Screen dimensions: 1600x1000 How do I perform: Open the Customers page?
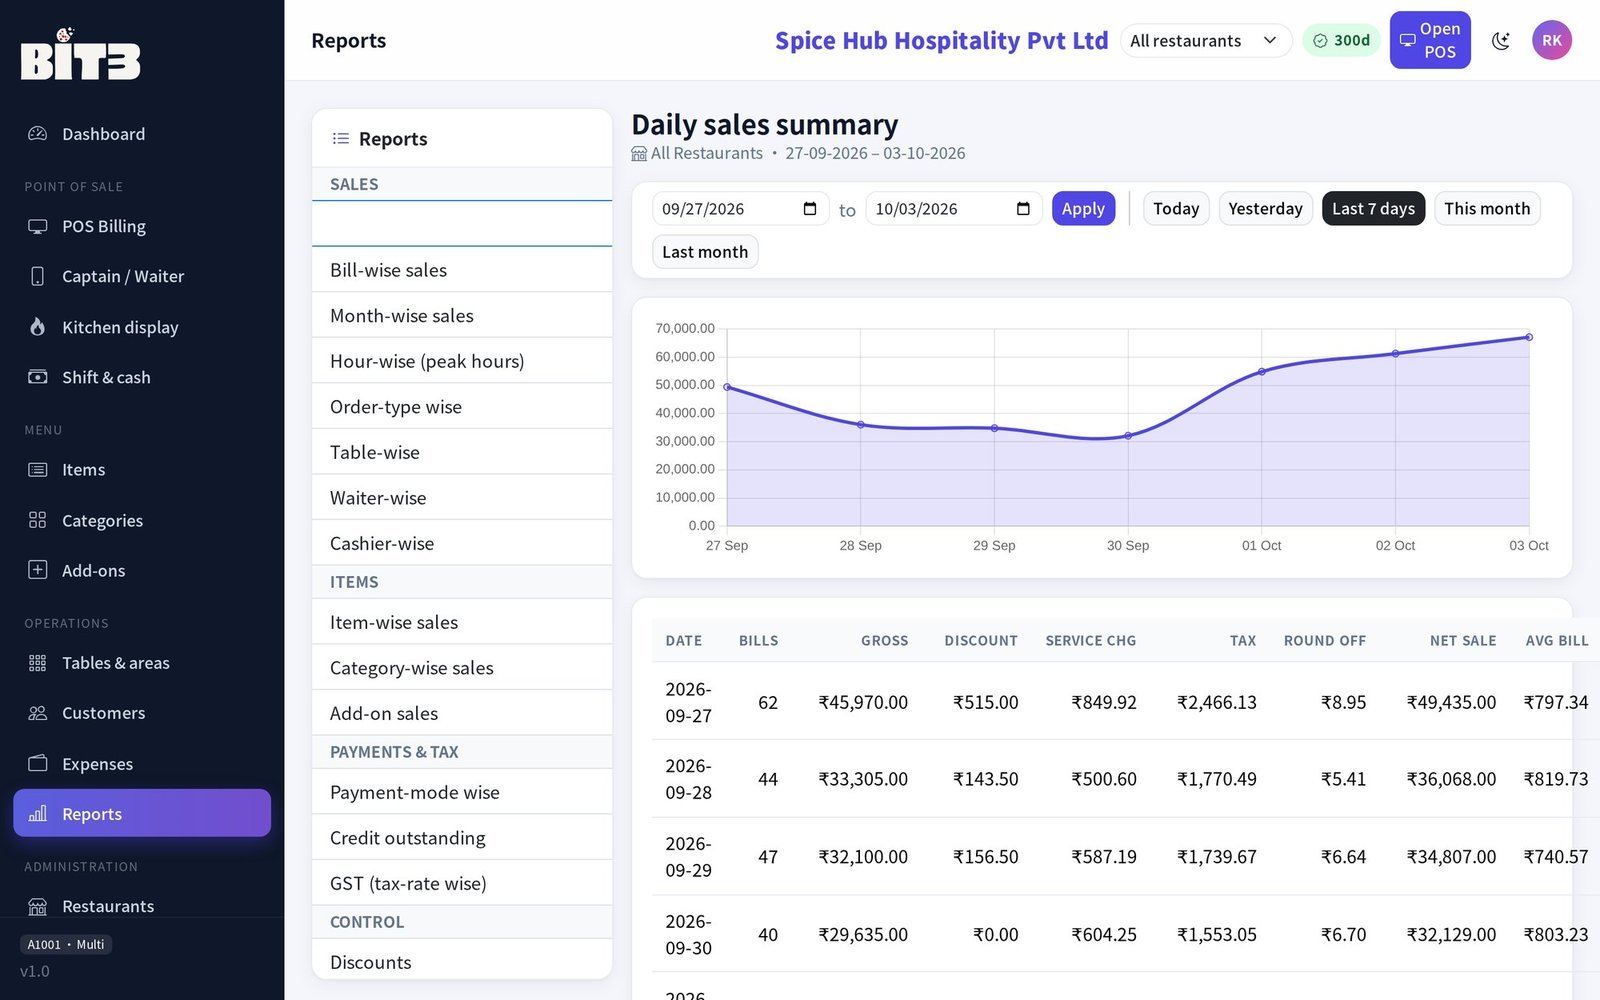pyautogui.click(x=142, y=713)
